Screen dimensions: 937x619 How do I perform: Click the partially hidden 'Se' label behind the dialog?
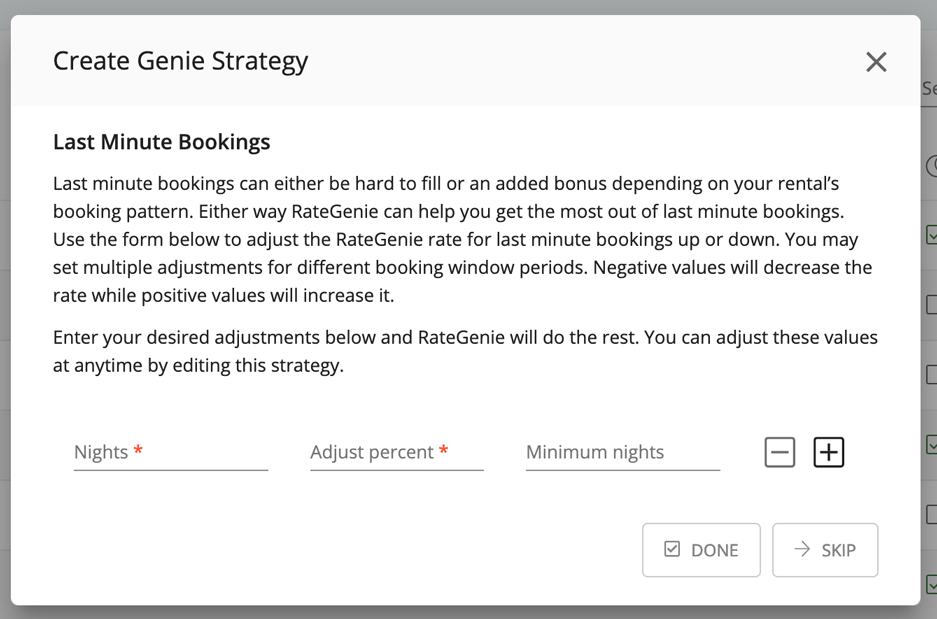(929, 88)
